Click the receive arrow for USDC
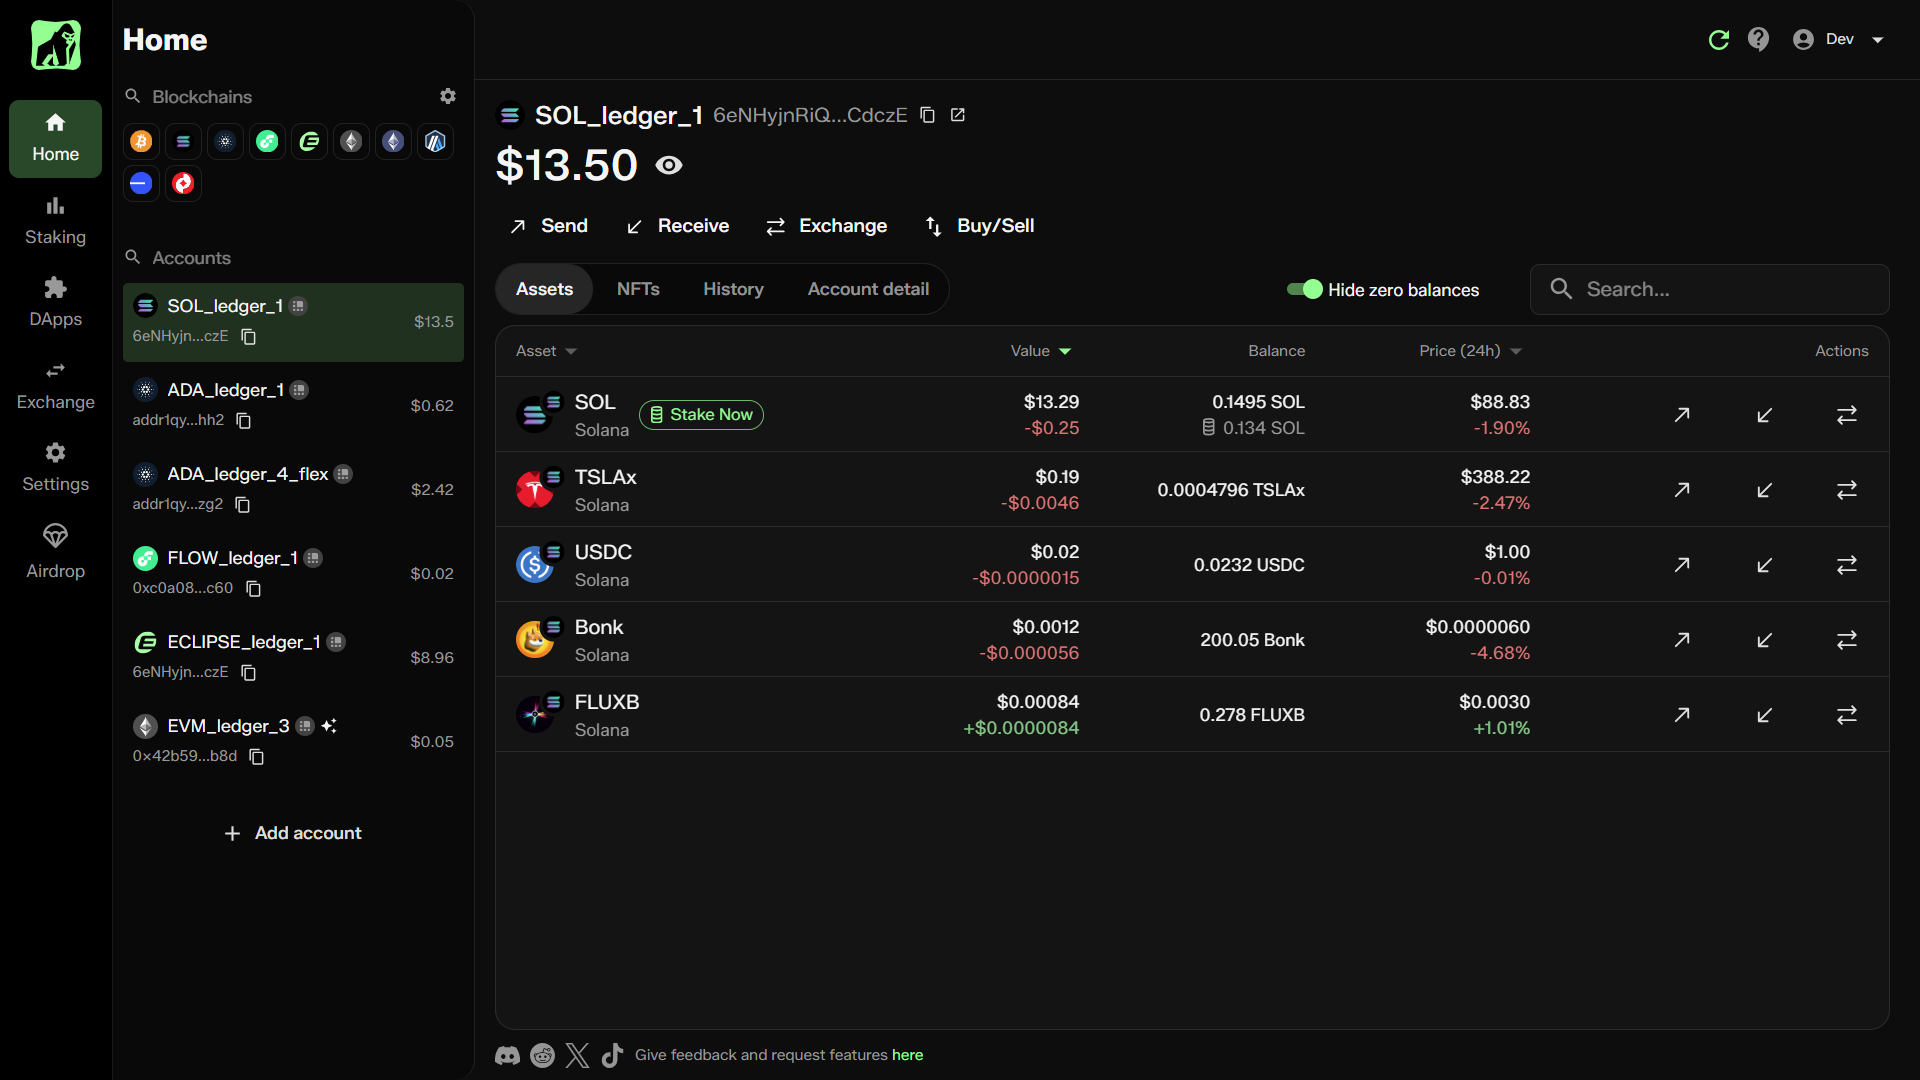This screenshot has width=1920, height=1080. pyautogui.click(x=1764, y=565)
